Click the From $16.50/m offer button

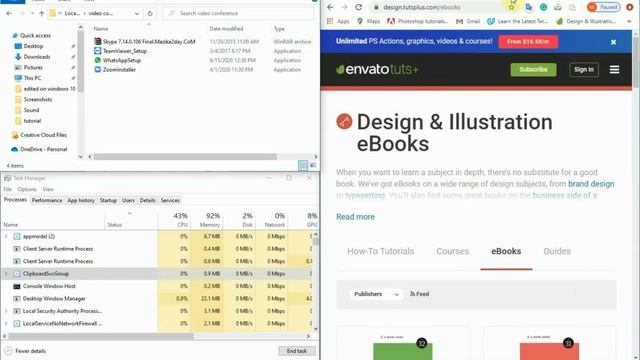528,42
